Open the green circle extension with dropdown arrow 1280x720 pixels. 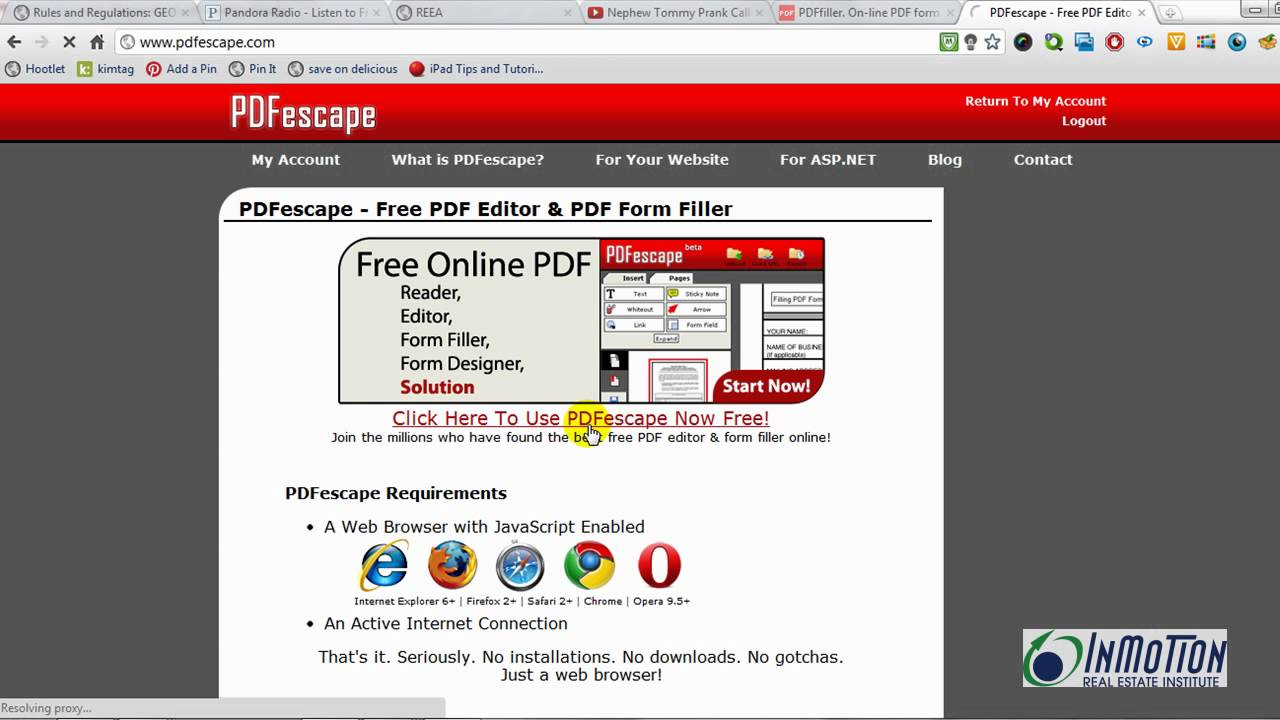(x=1054, y=42)
